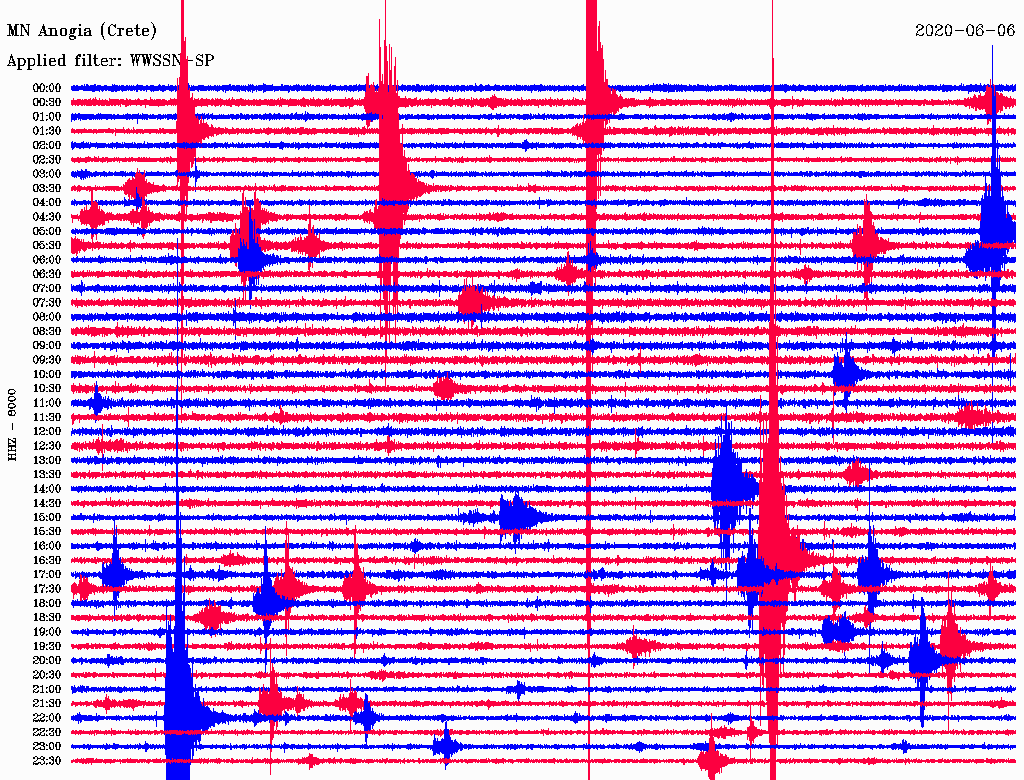Select the 11:30 time label
The image size is (1024, 780).
47,417
